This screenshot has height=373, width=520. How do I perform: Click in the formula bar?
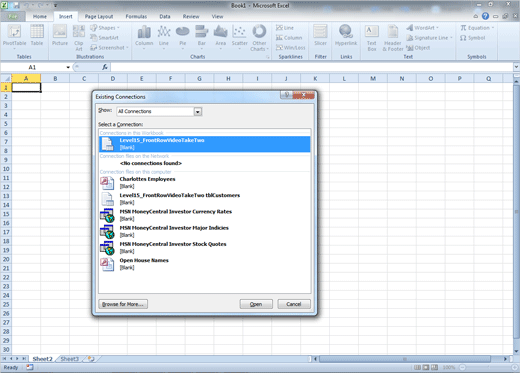tap(312, 67)
